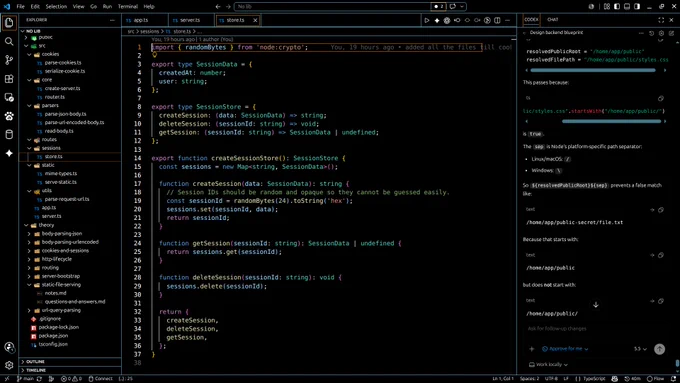This screenshot has width=680, height=383.
Task: Open Codex task history icon
Action: 651,33
